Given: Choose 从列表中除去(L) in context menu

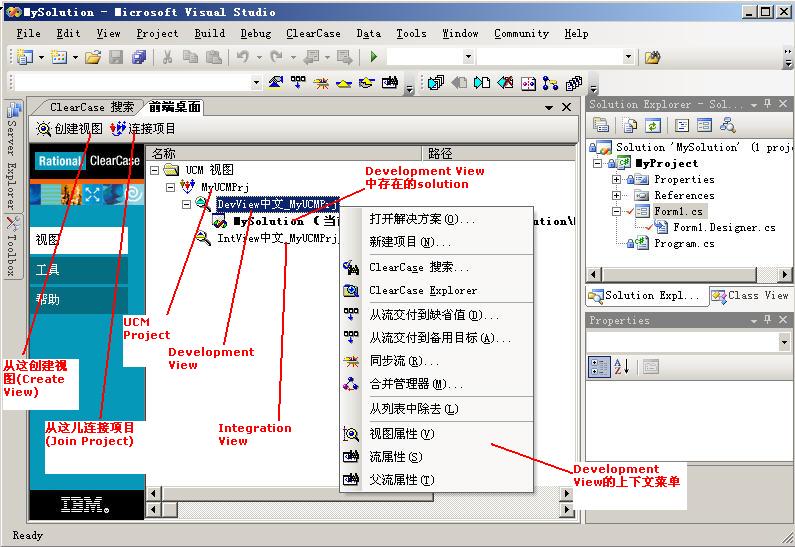Looking at the screenshot, I should click(x=437, y=409).
